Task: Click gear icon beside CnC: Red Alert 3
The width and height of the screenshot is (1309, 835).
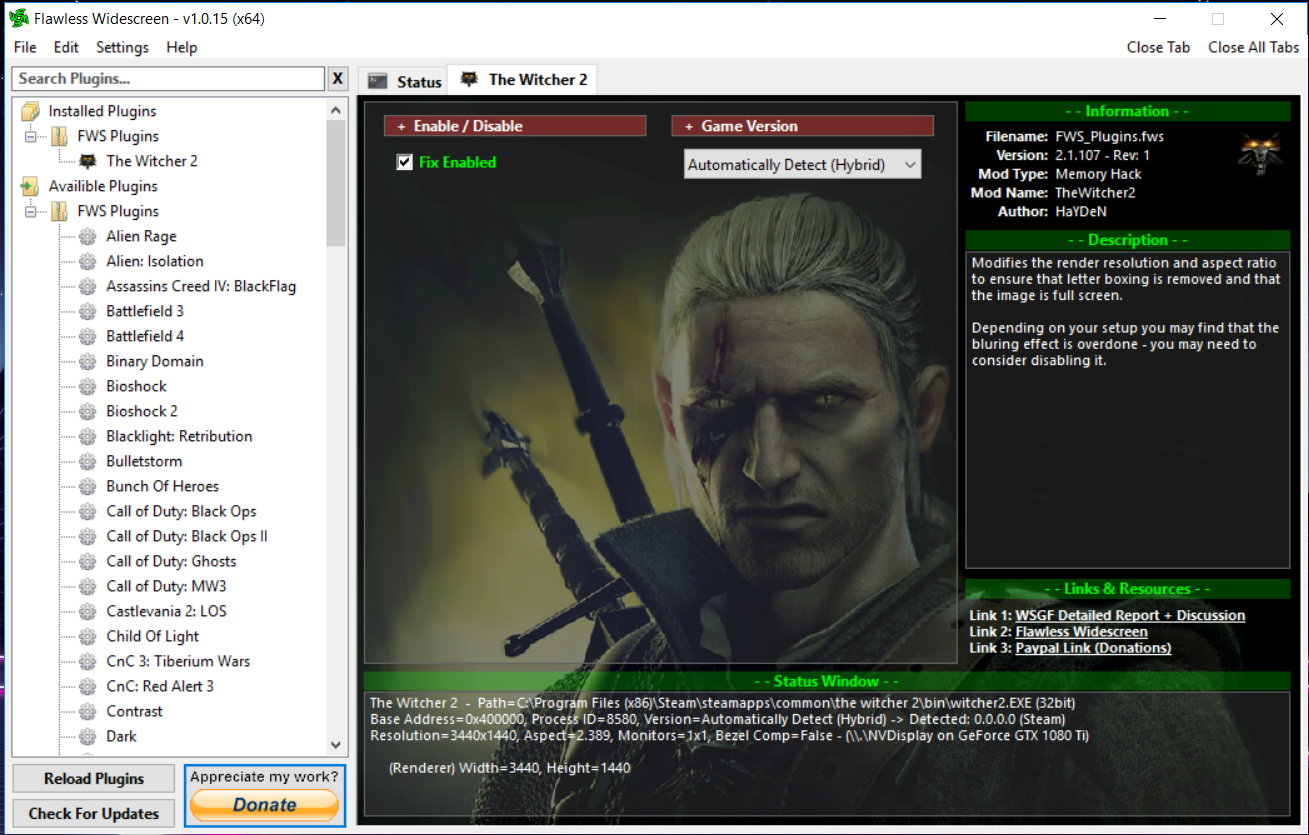Action: point(88,686)
